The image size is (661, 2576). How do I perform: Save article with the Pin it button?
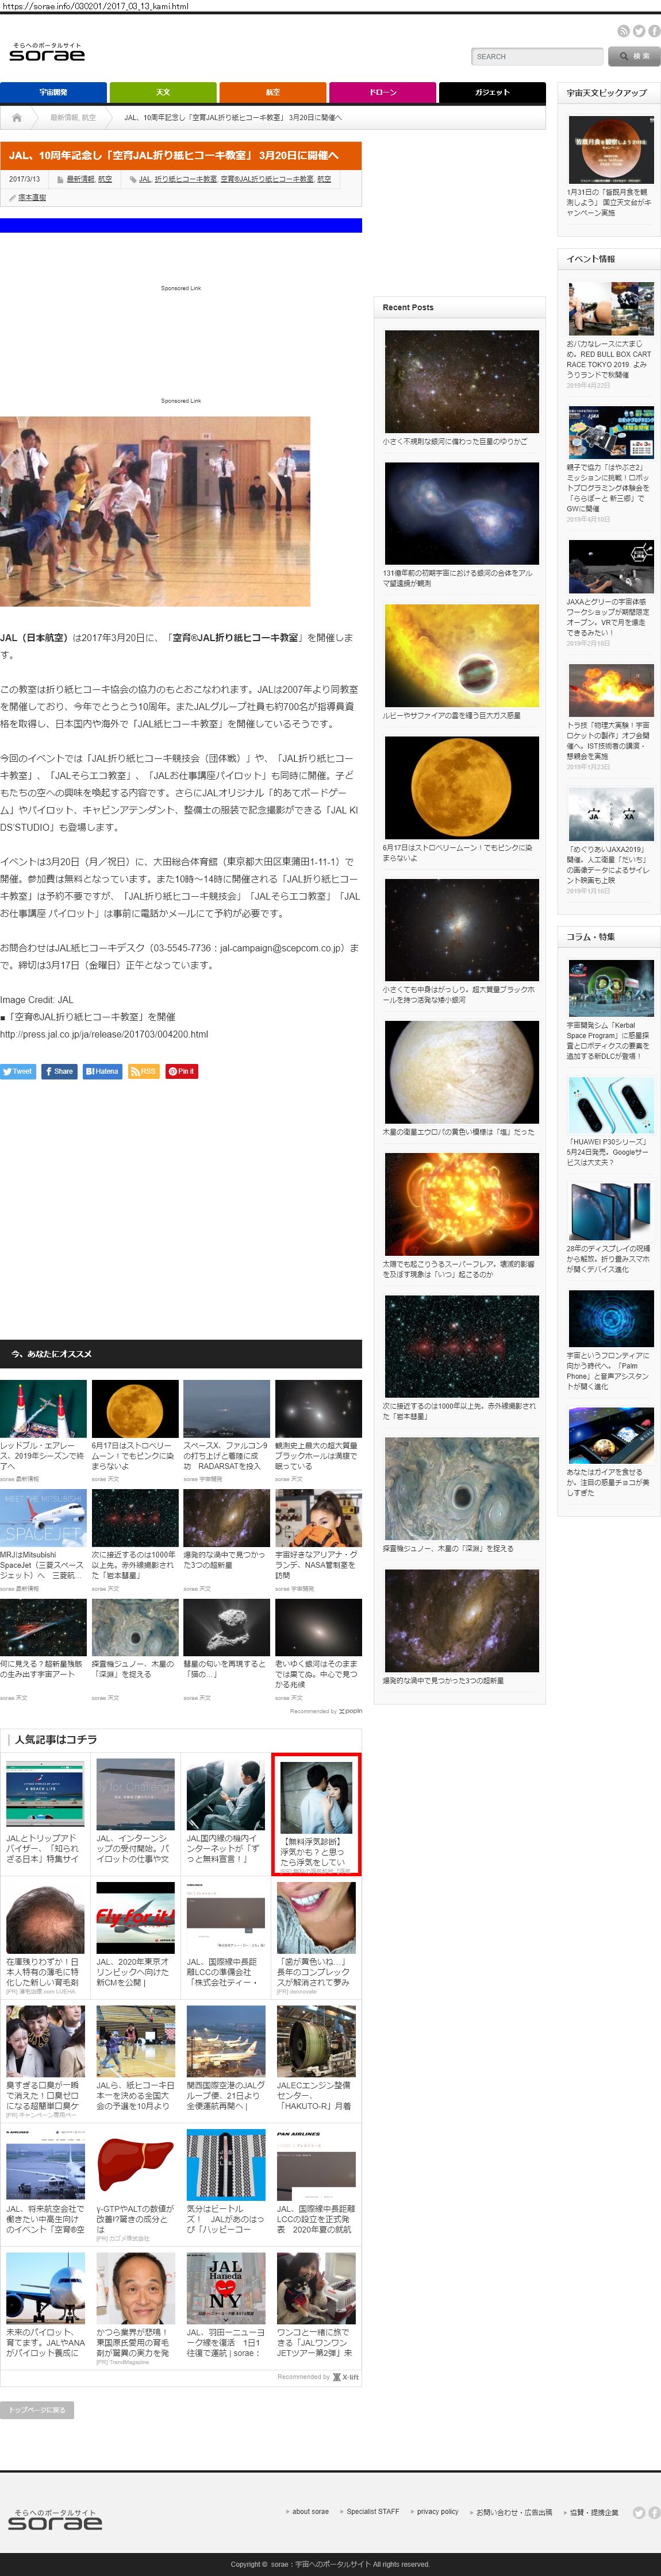pos(181,1071)
